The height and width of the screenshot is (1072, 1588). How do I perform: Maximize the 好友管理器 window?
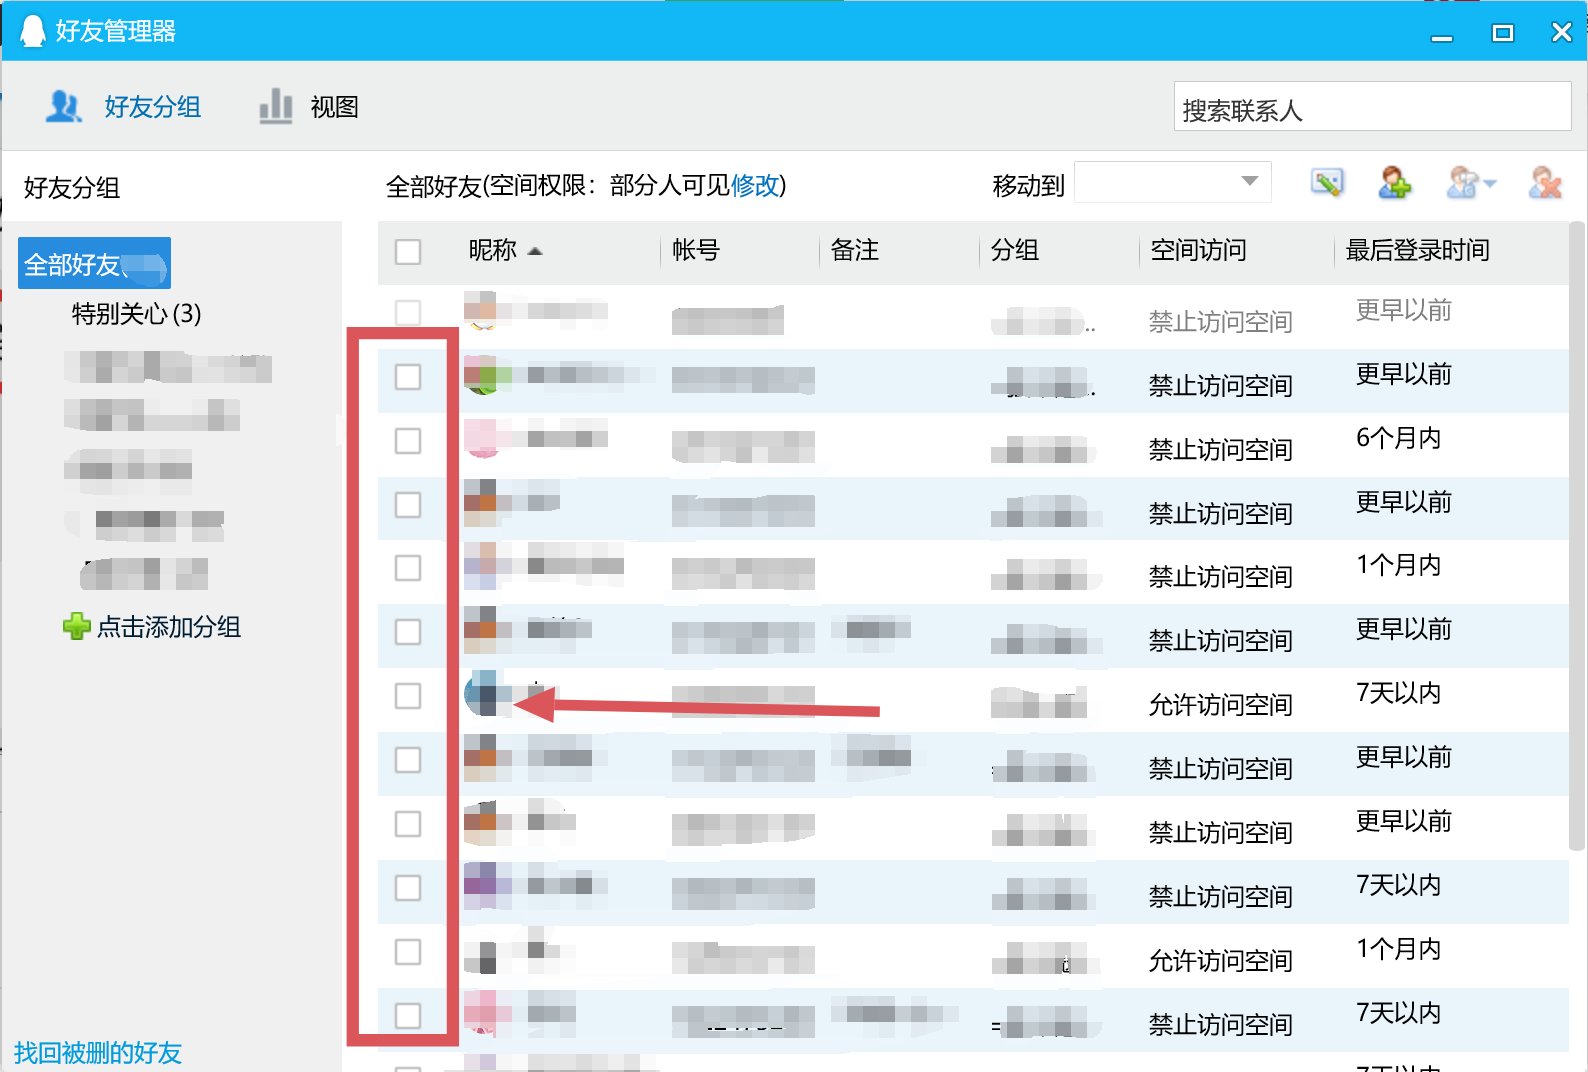point(1502,33)
